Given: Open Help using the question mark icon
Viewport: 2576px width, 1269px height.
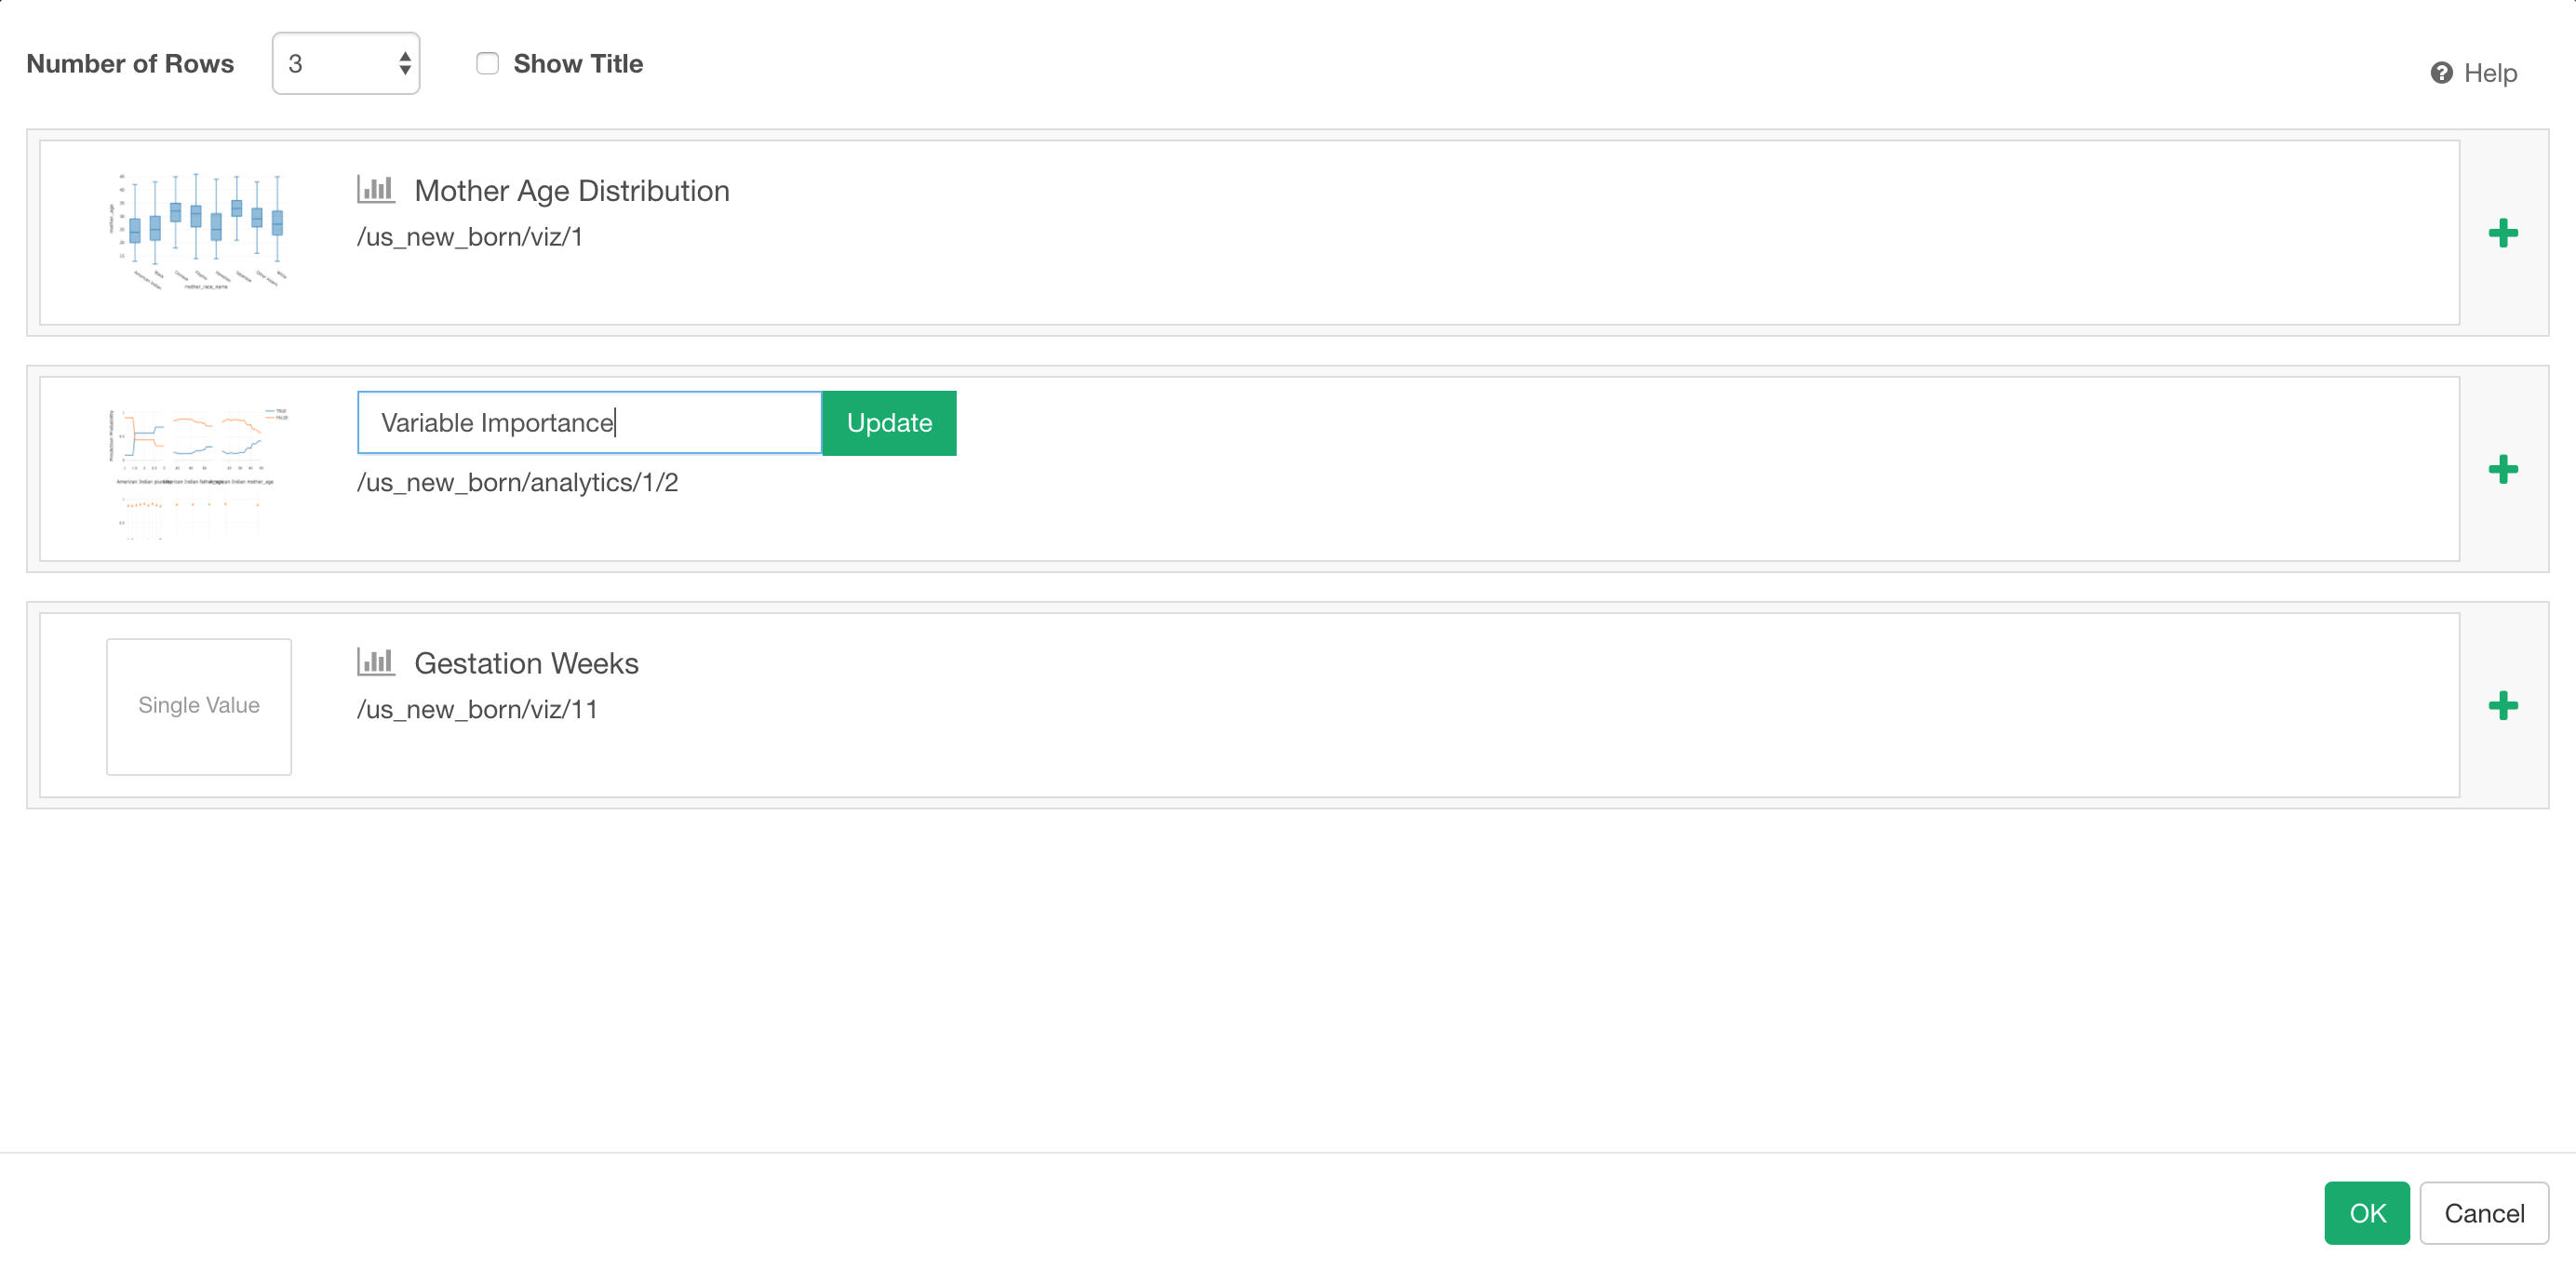Looking at the screenshot, I should click(2440, 72).
